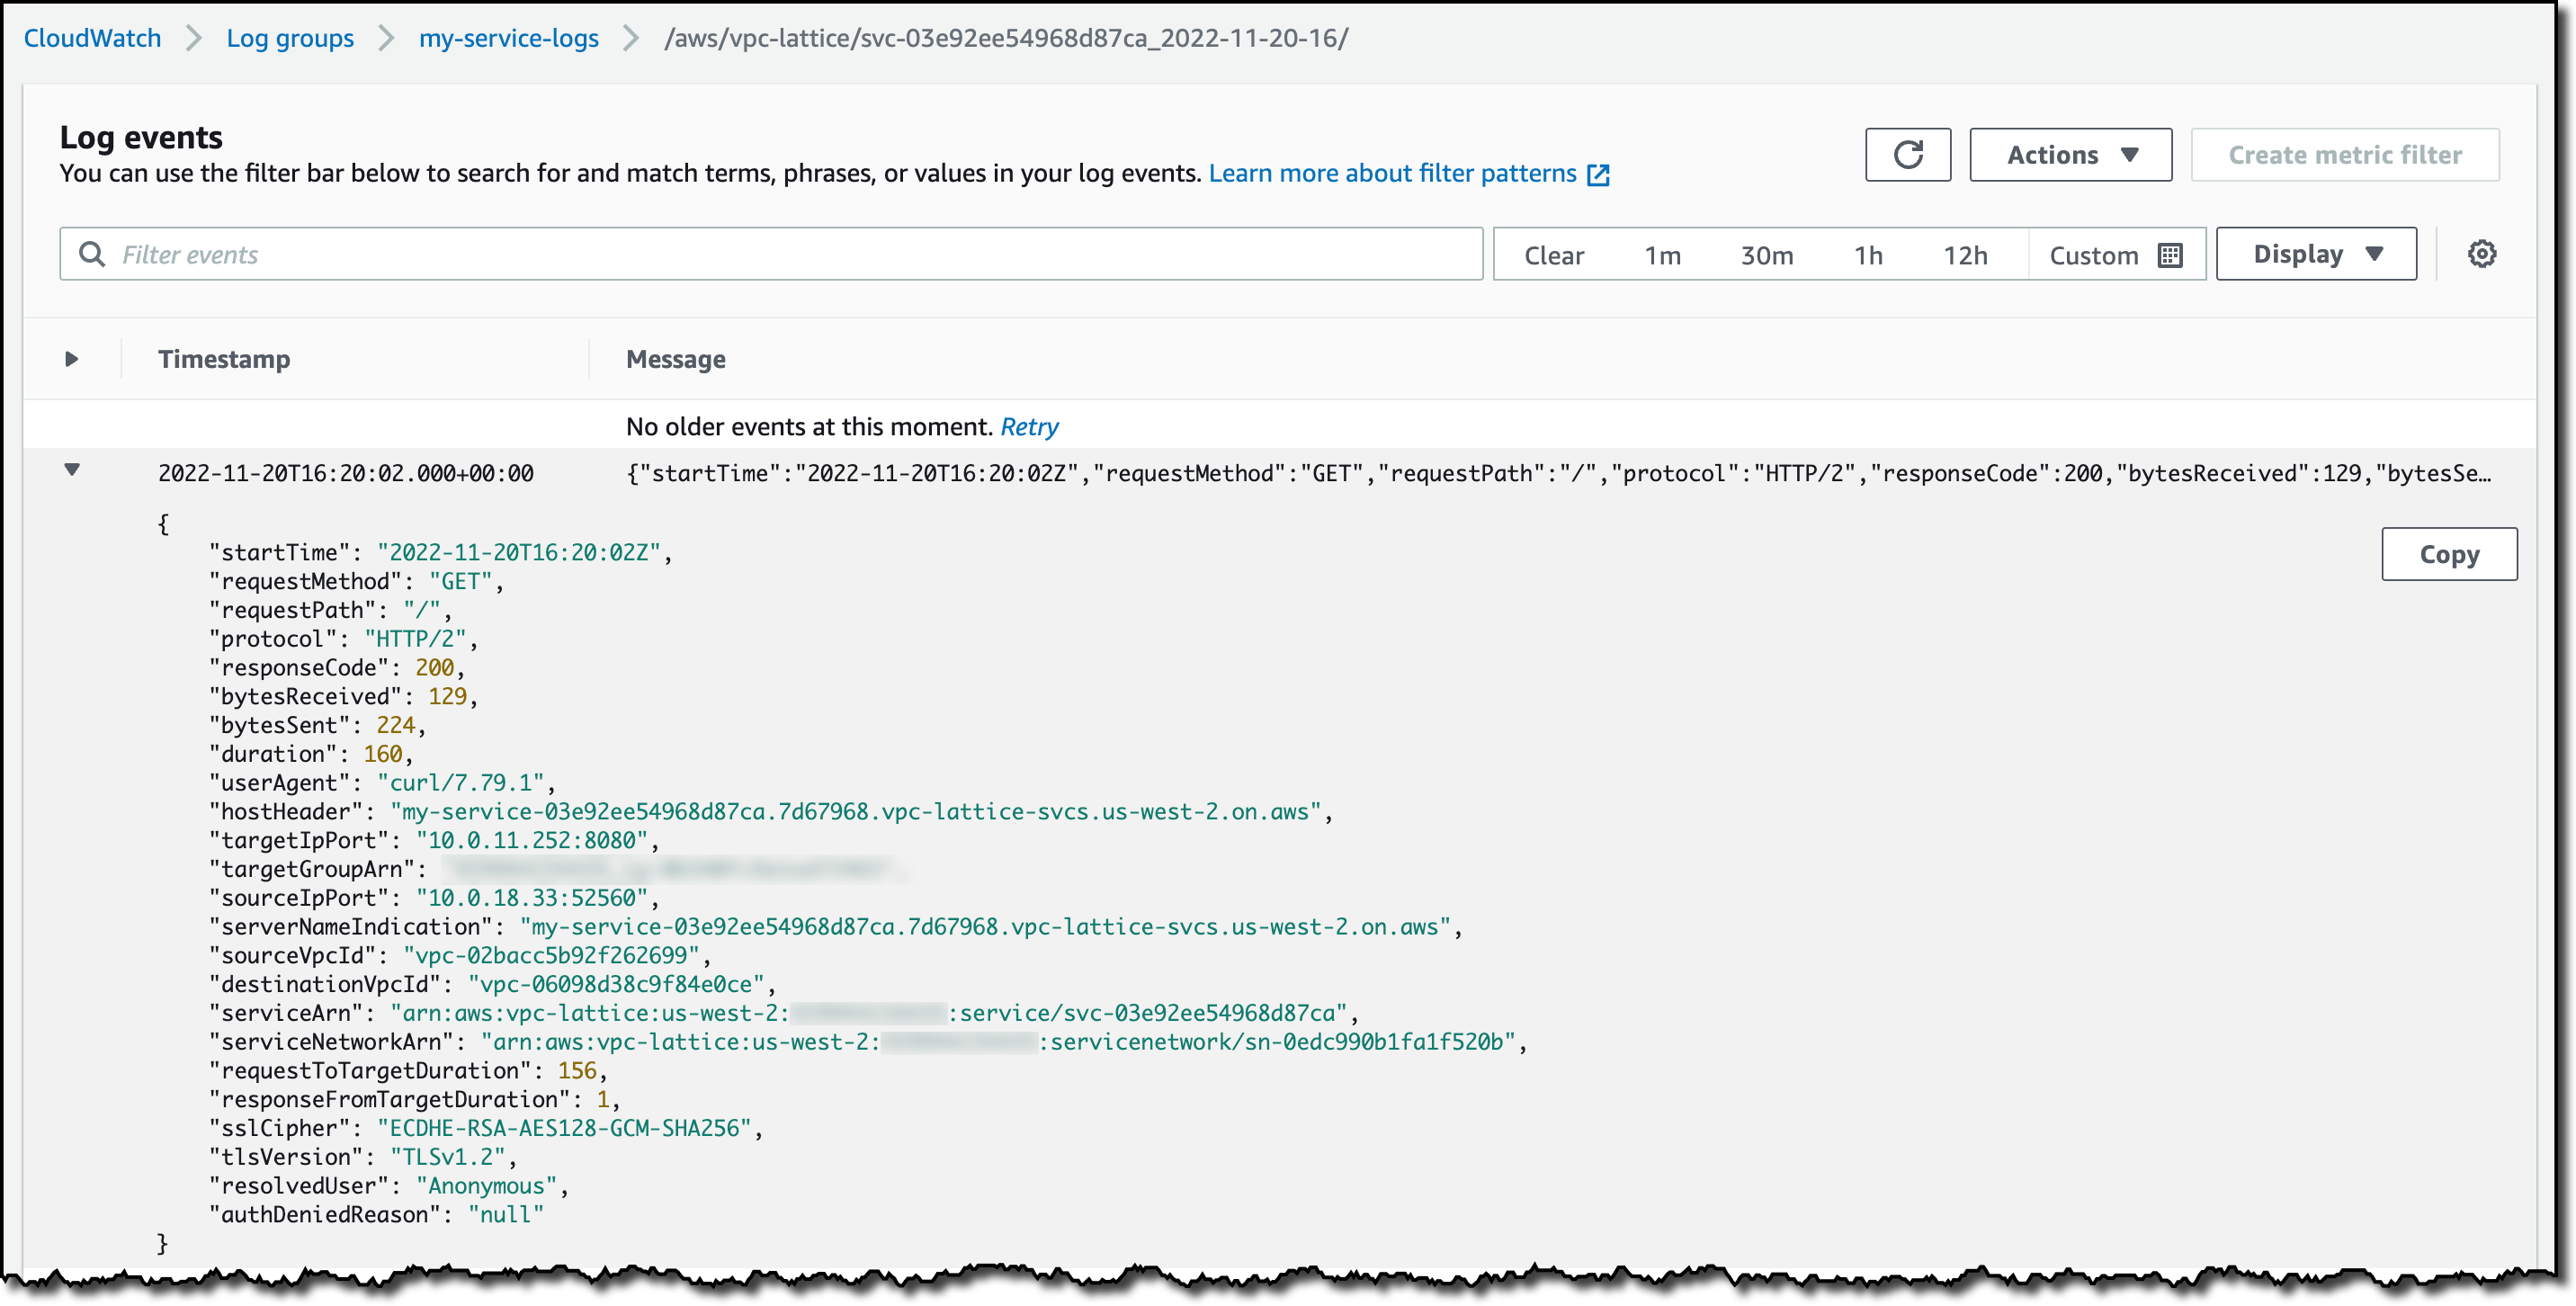This screenshot has height=1306, width=2576.
Task: Select the 1m time range
Action: (1662, 256)
